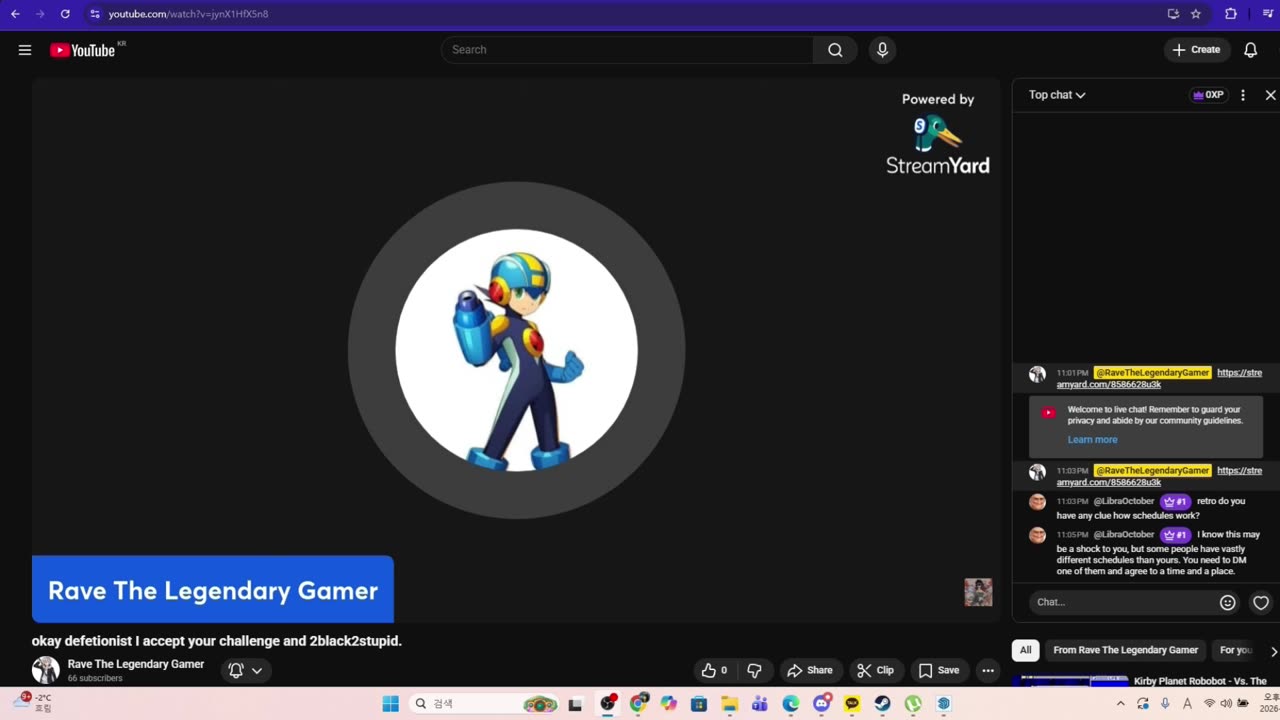Close the live chat panel
The image size is (1280, 720).
[x=1270, y=95]
